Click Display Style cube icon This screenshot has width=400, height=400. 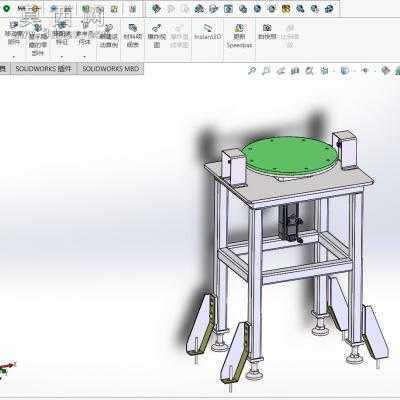344,71
